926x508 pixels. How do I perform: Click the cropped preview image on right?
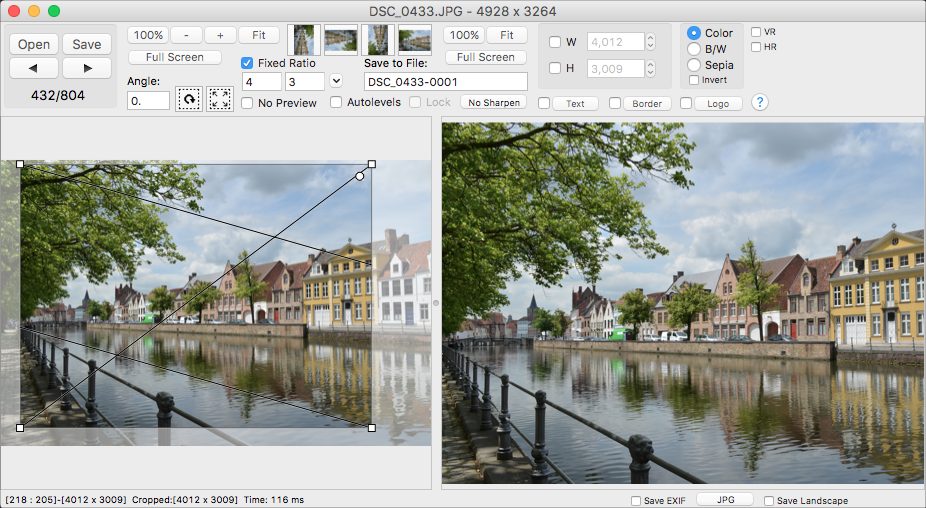click(683, 304)
